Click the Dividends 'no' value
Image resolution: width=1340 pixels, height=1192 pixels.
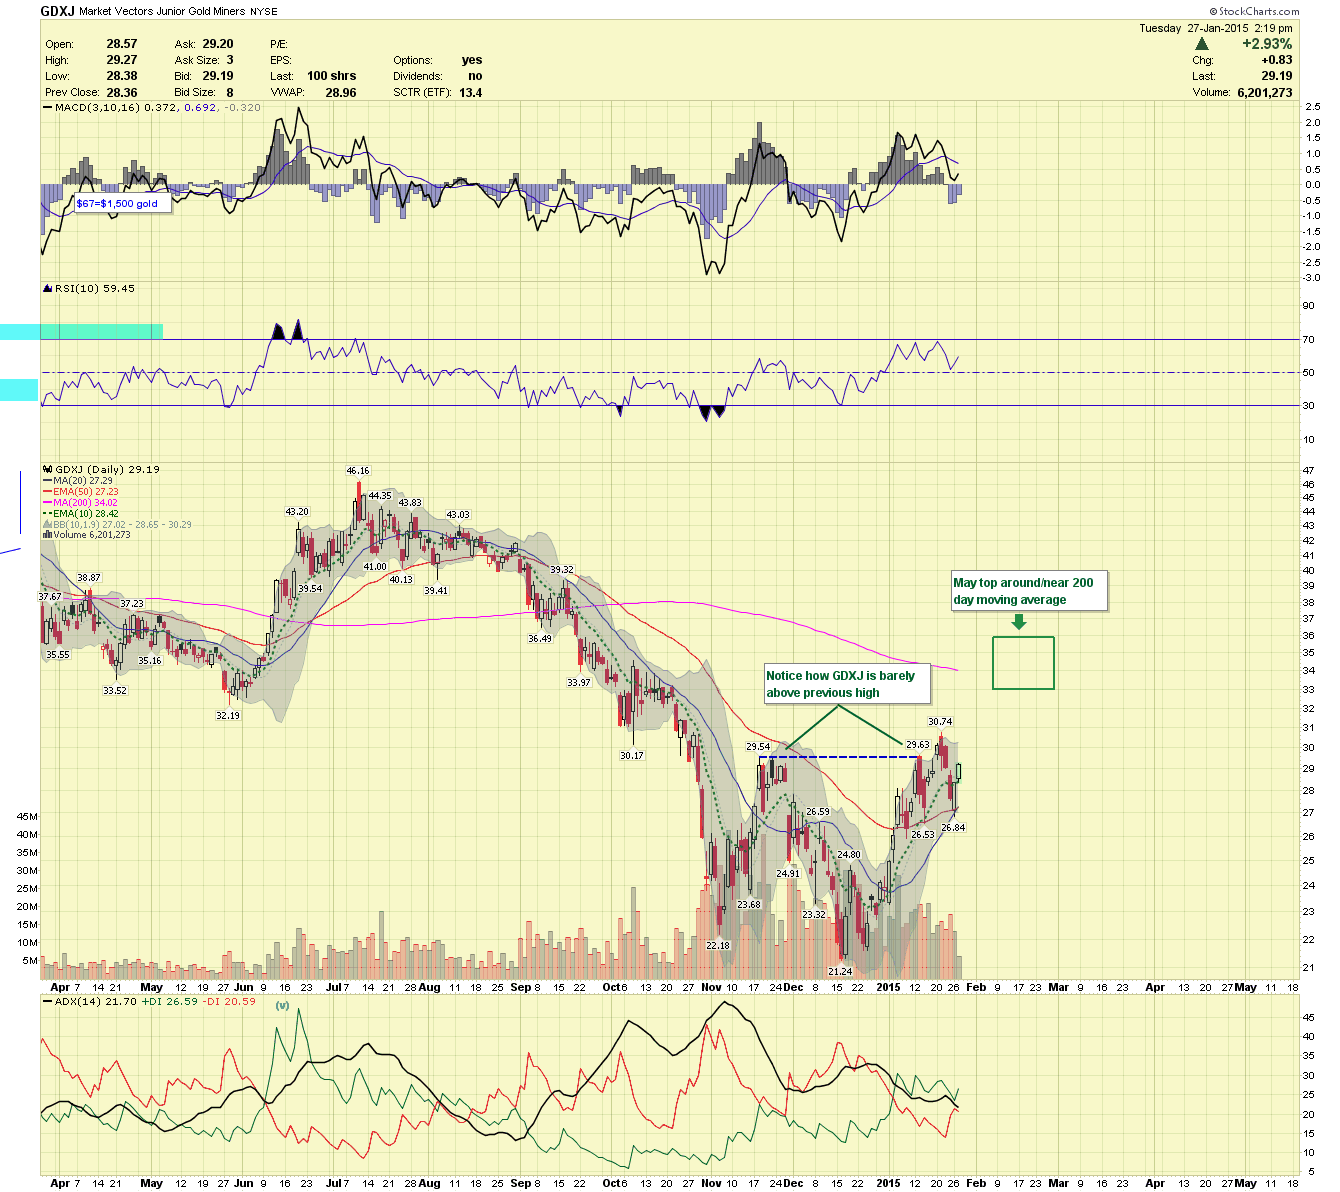[475, 76]
